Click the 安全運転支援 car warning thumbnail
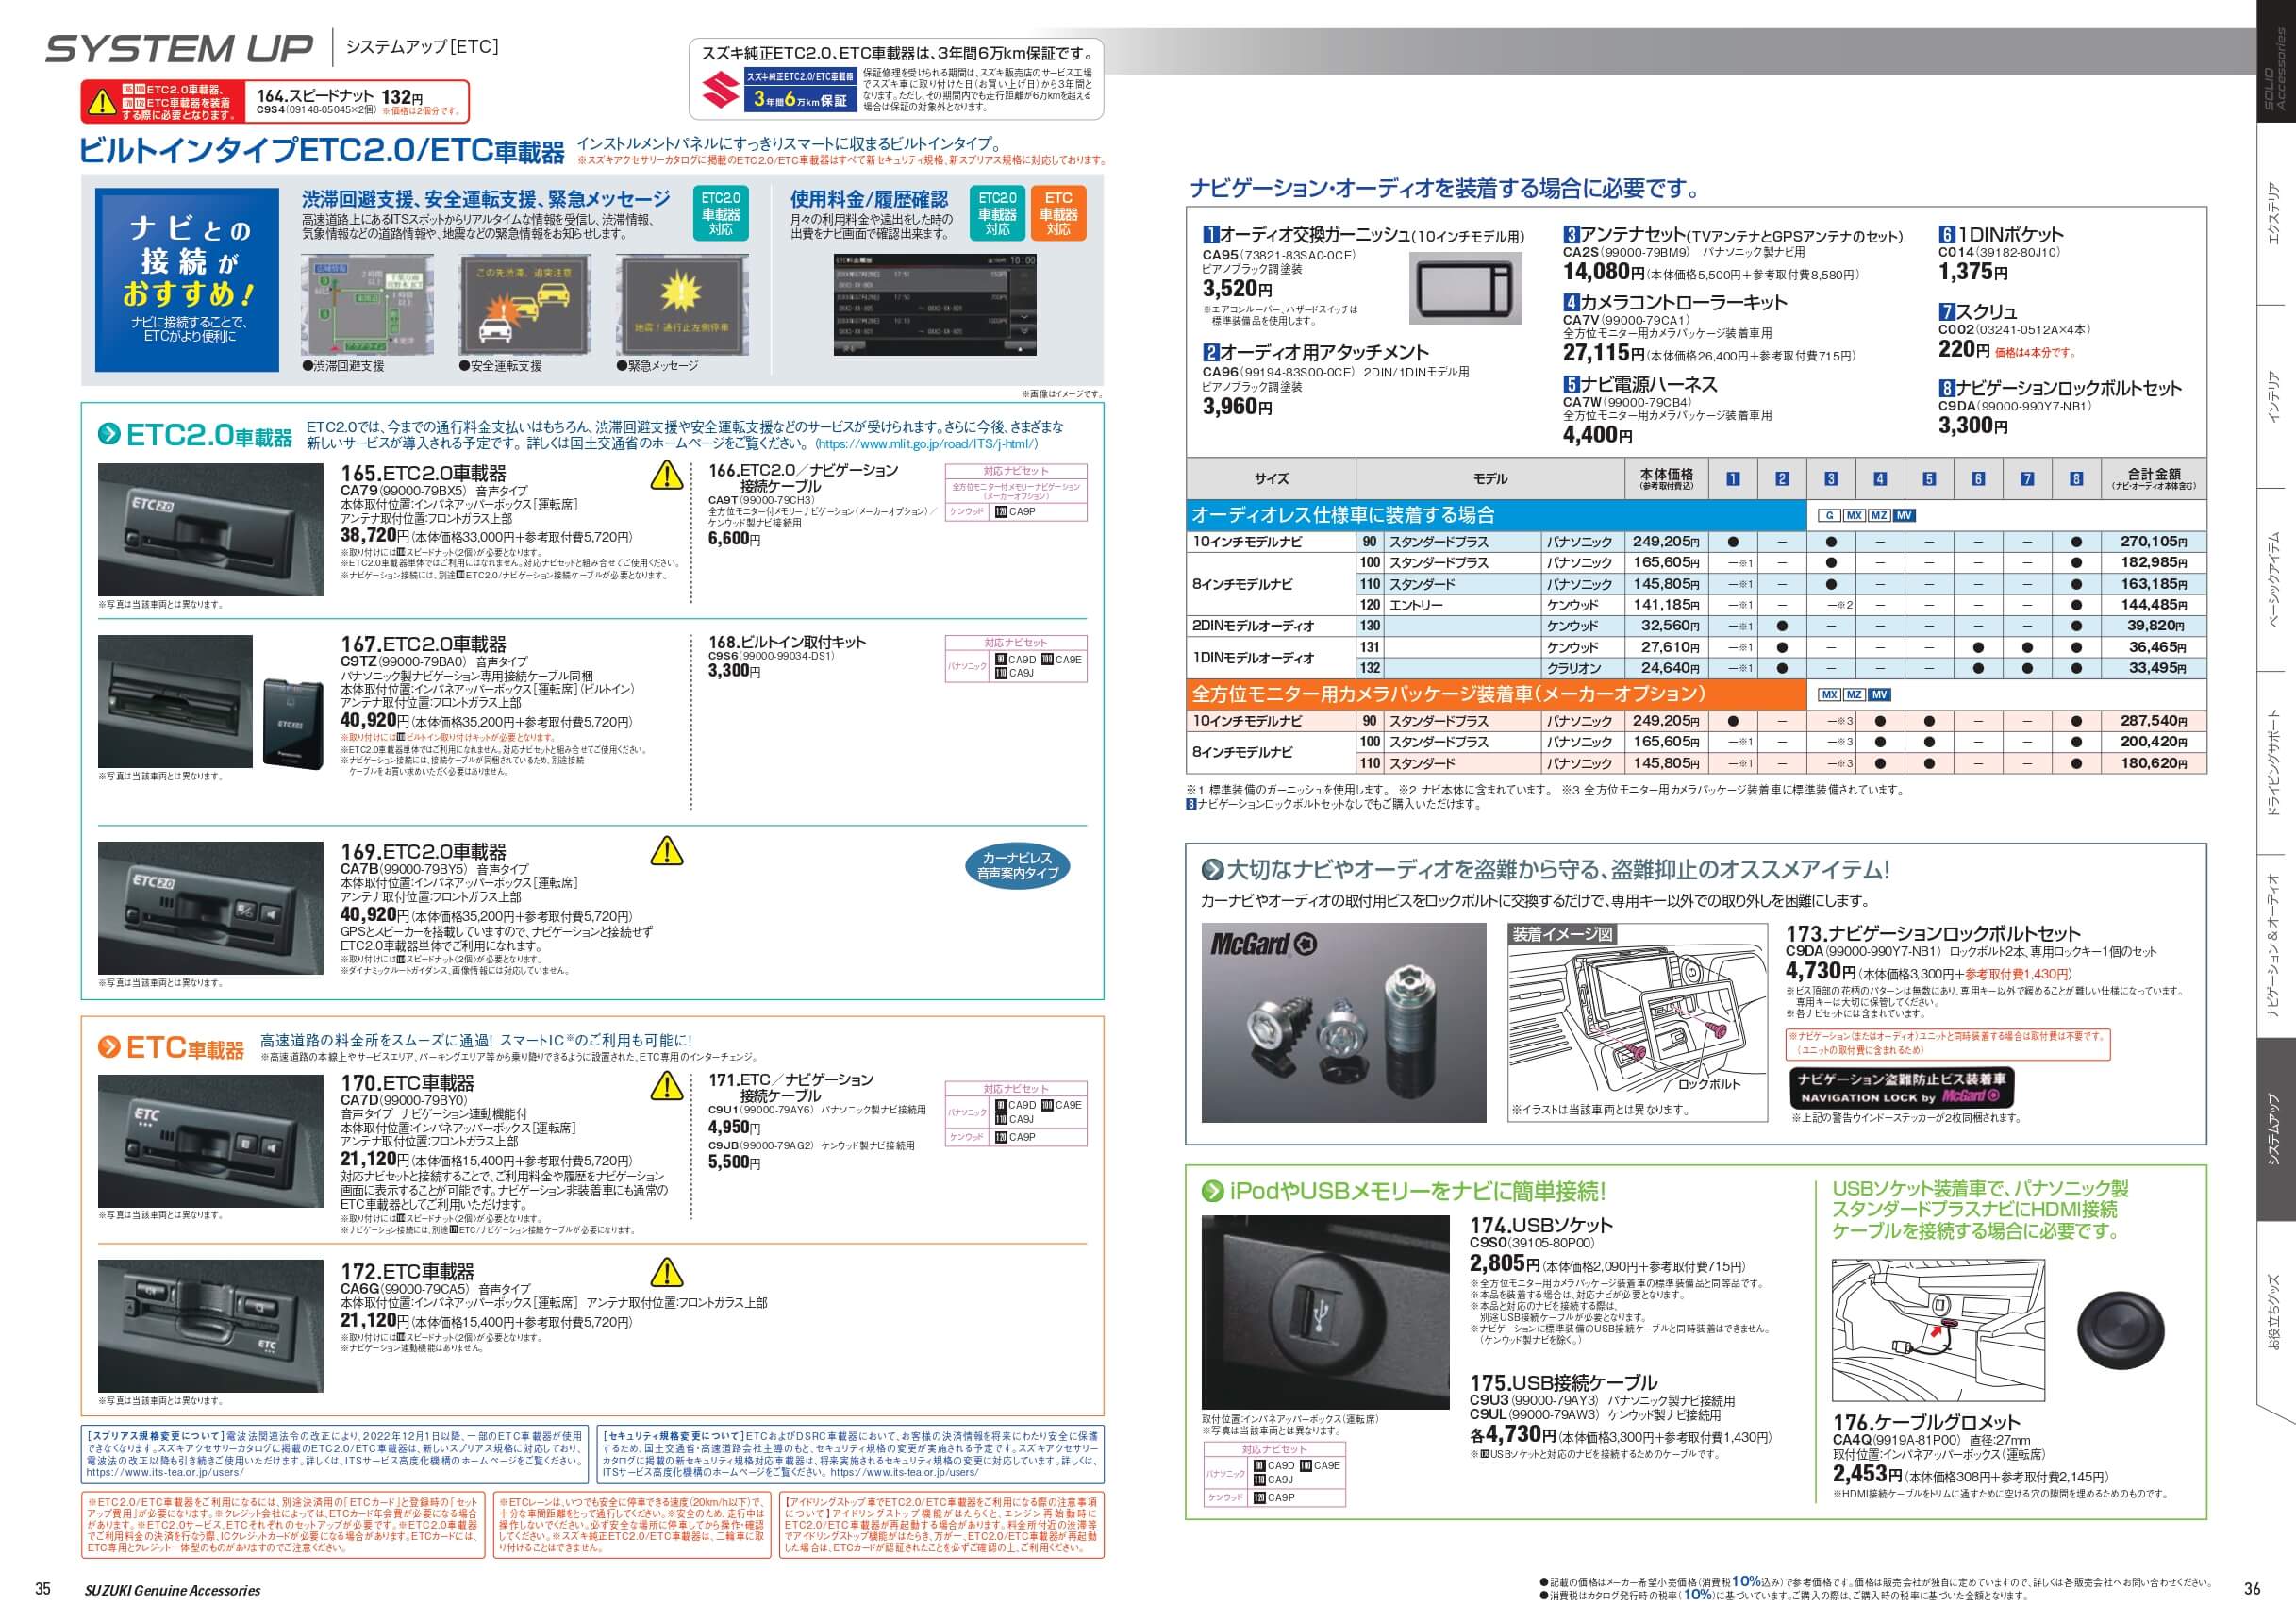The image size is (2296, 1622). pos(525,305)
